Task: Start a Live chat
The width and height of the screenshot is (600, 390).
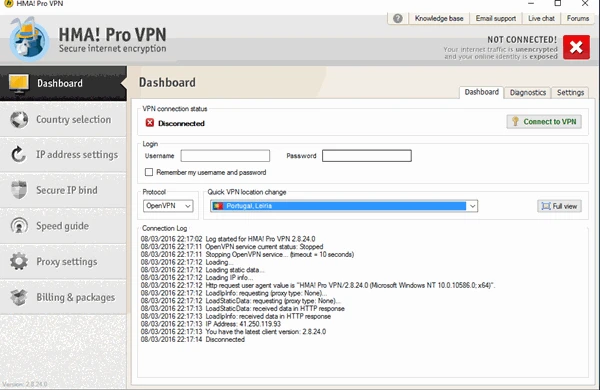Action: [x=541, y=18]
